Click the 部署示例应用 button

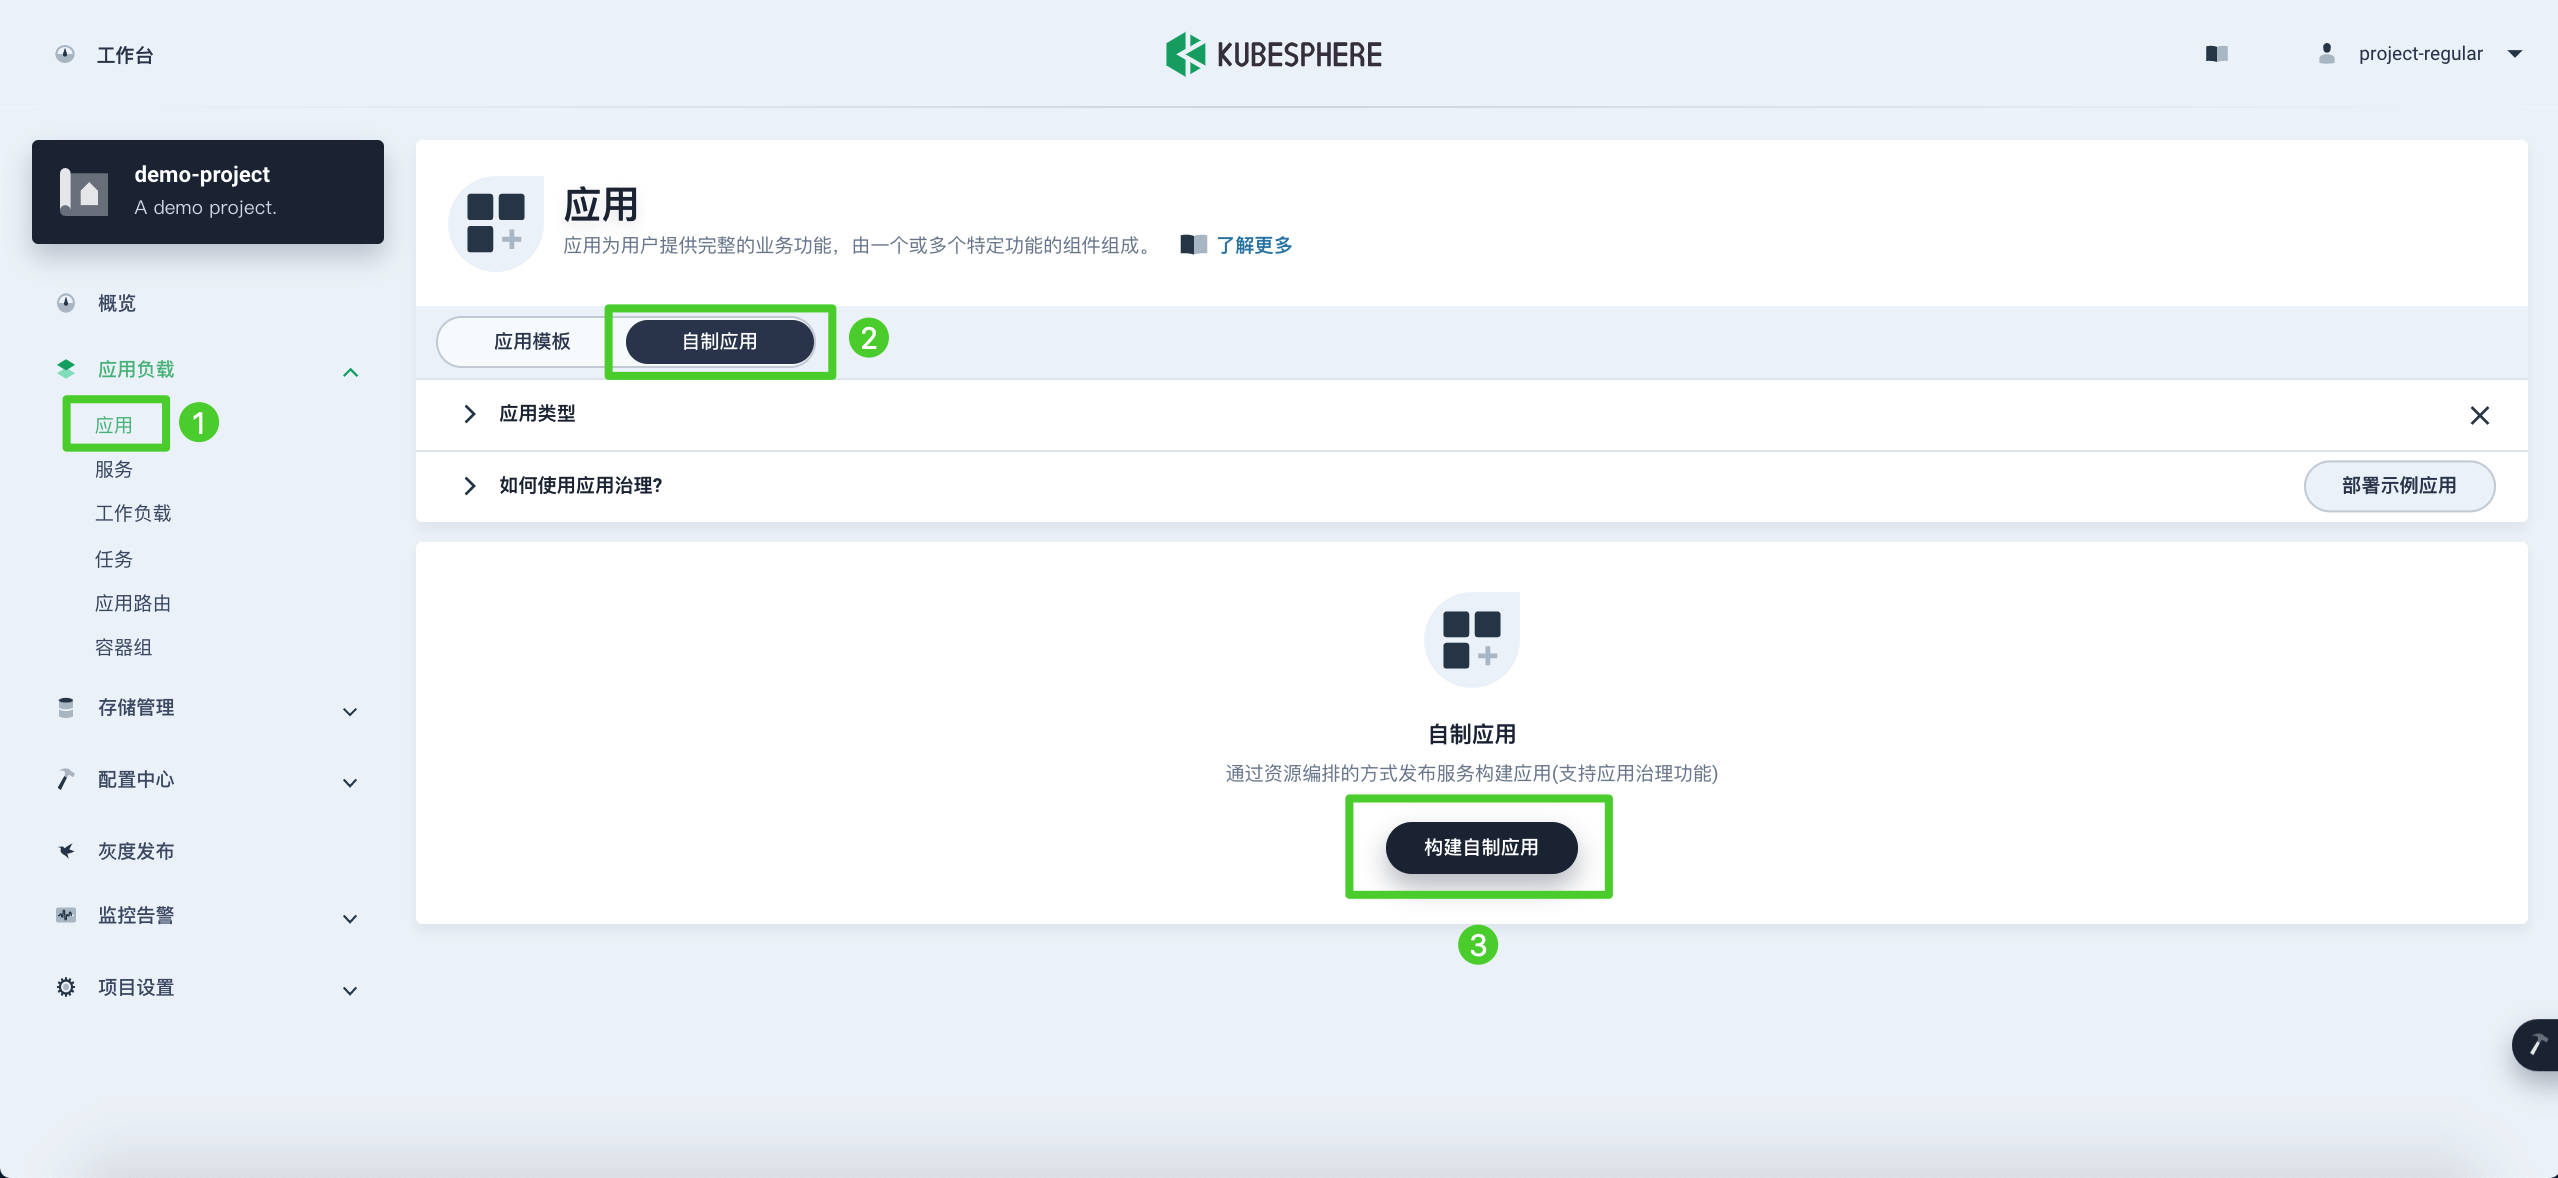2398,486
